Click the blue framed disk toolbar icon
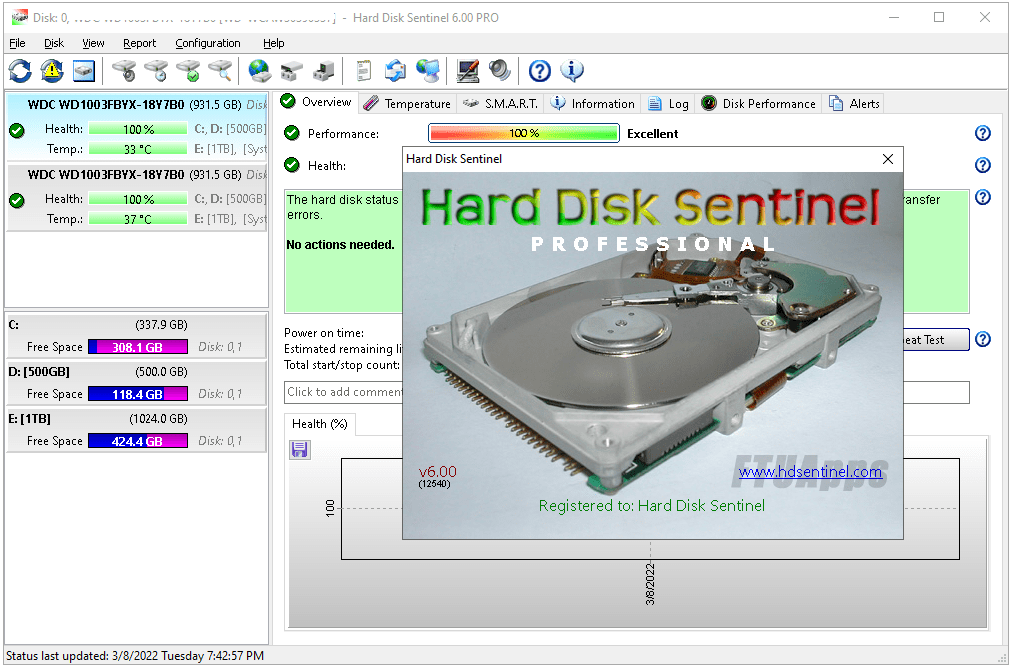This screenshot has width=1011, height=668. pyautogui.click(x=84, y=71)
